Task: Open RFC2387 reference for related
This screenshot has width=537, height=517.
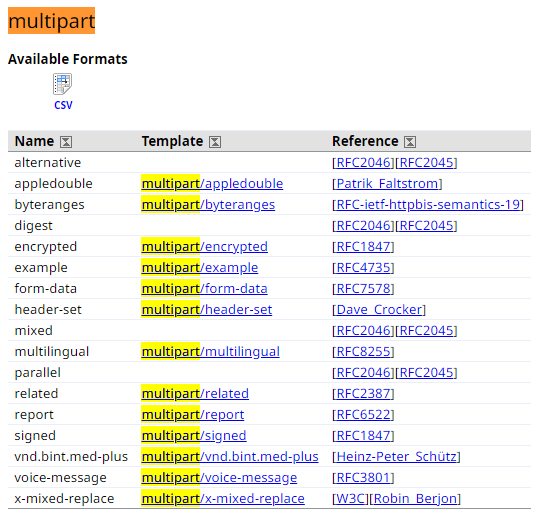Action: [x=363, y=394]
